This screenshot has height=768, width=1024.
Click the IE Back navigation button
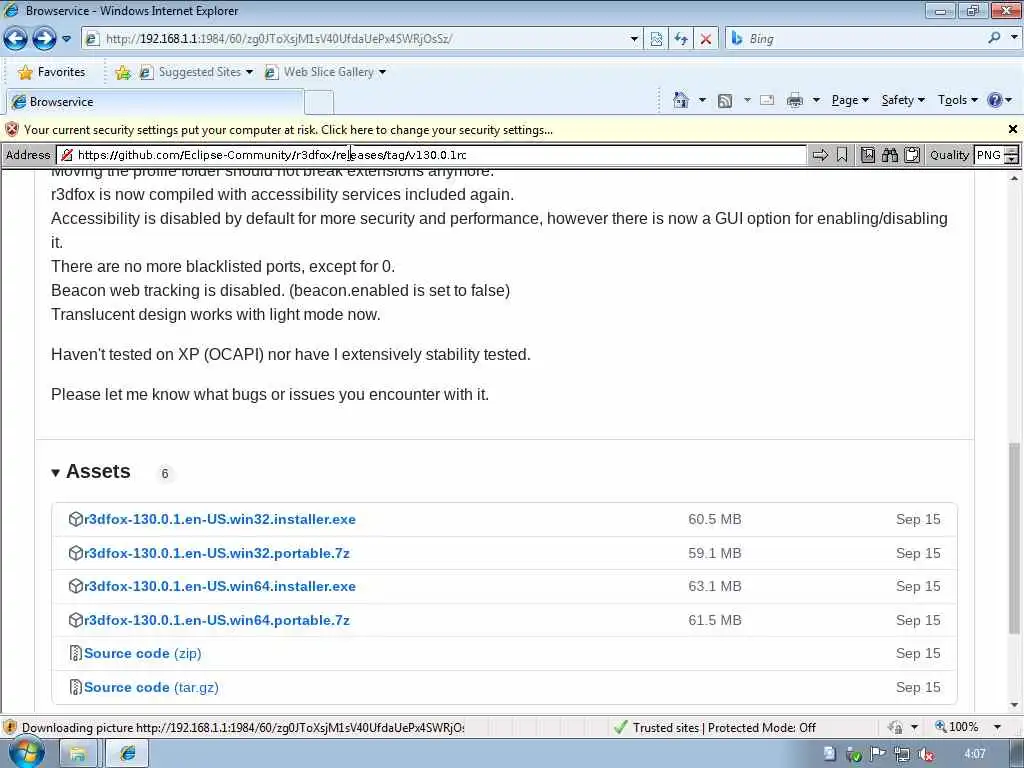click(x=16, y=39)
